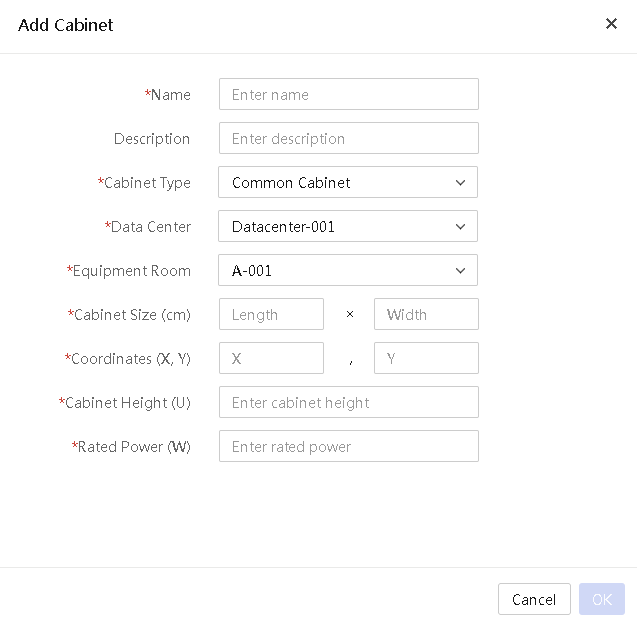This screenshot has height=625, width=637.
Task: Select the Width field of Cabinet Size
Action: (426, 314)
